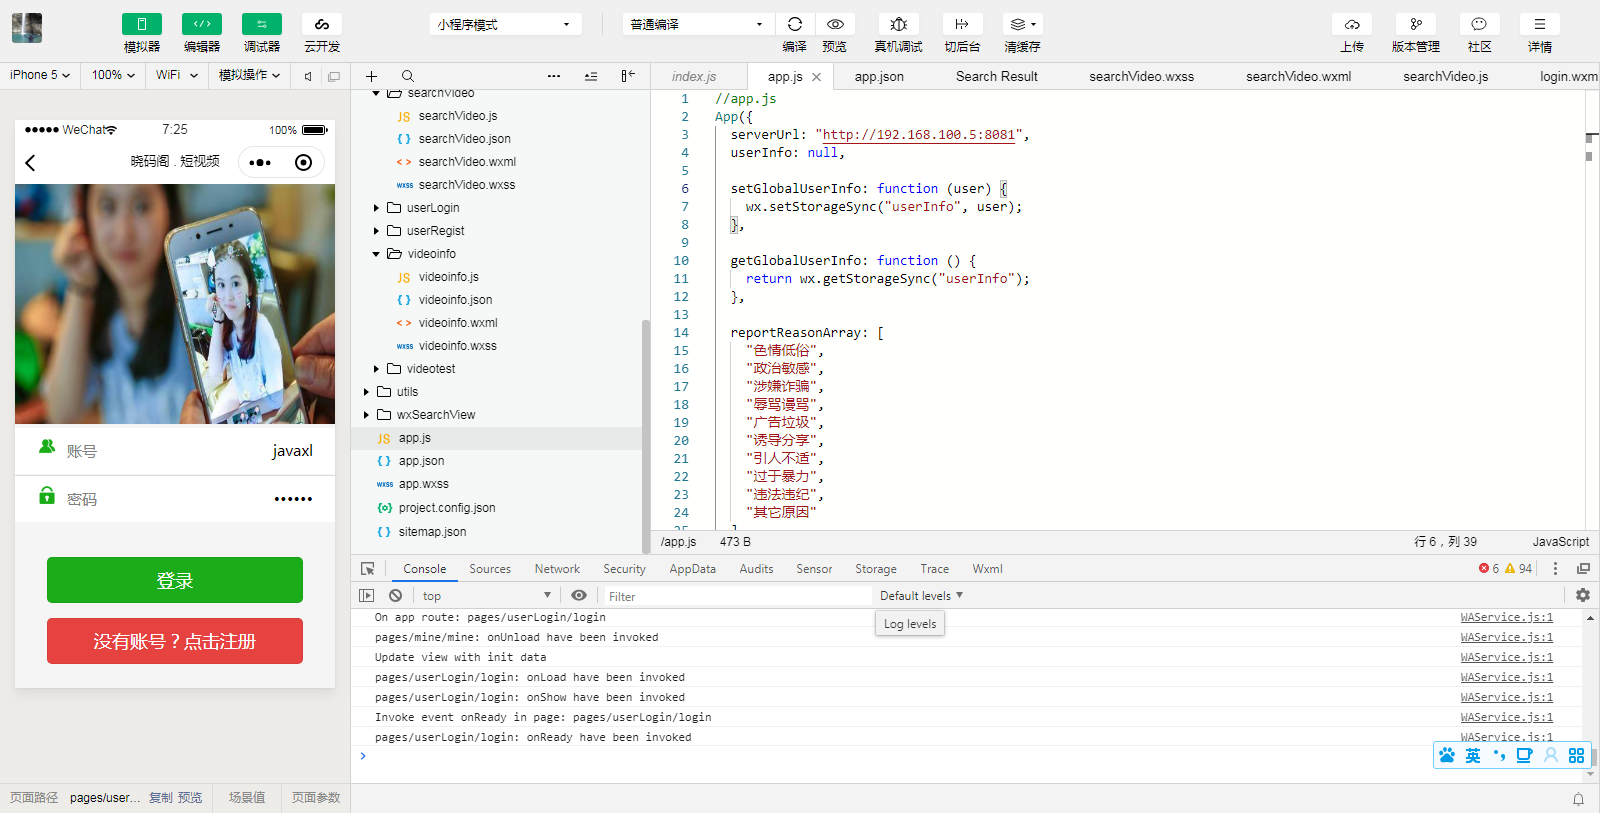The width and height of the screenshot is (1600, 813).
Task: Switch to the Search Result tab
Action: point(996,76)
